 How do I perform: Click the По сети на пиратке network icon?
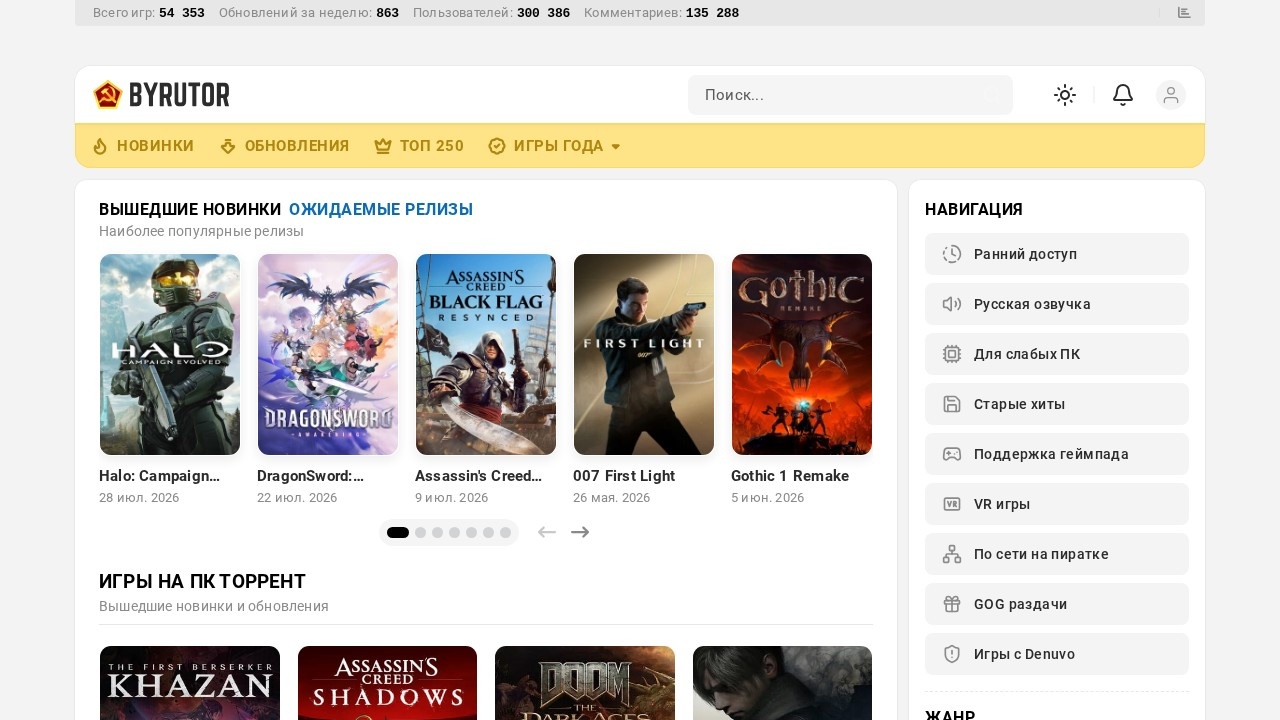point(952,554)
